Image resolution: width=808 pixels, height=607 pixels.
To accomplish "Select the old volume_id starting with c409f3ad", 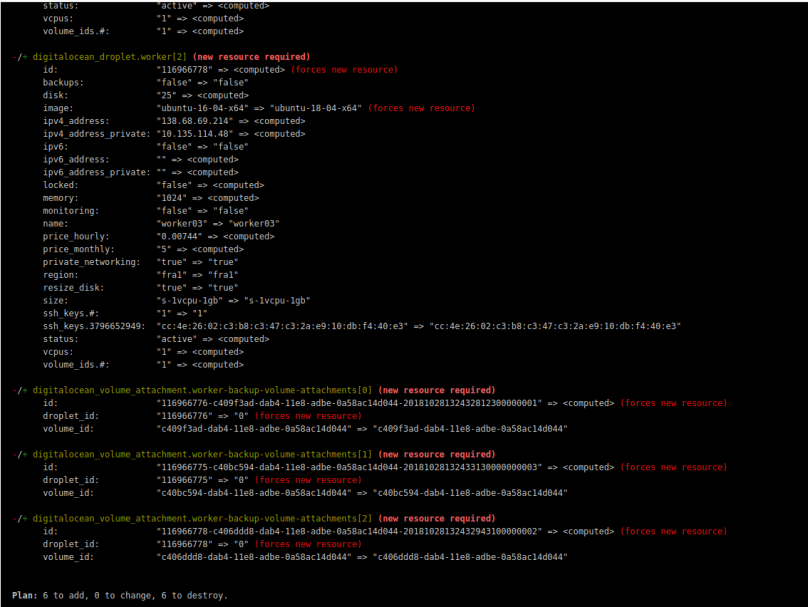I will click(254, 429).
